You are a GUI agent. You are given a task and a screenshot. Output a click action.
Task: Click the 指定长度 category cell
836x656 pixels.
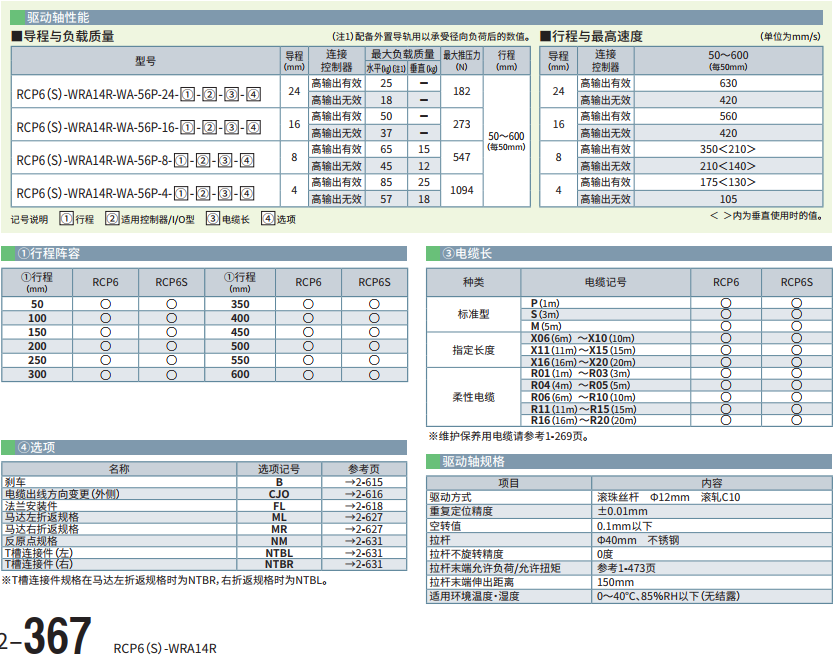[x=473, y=350]
